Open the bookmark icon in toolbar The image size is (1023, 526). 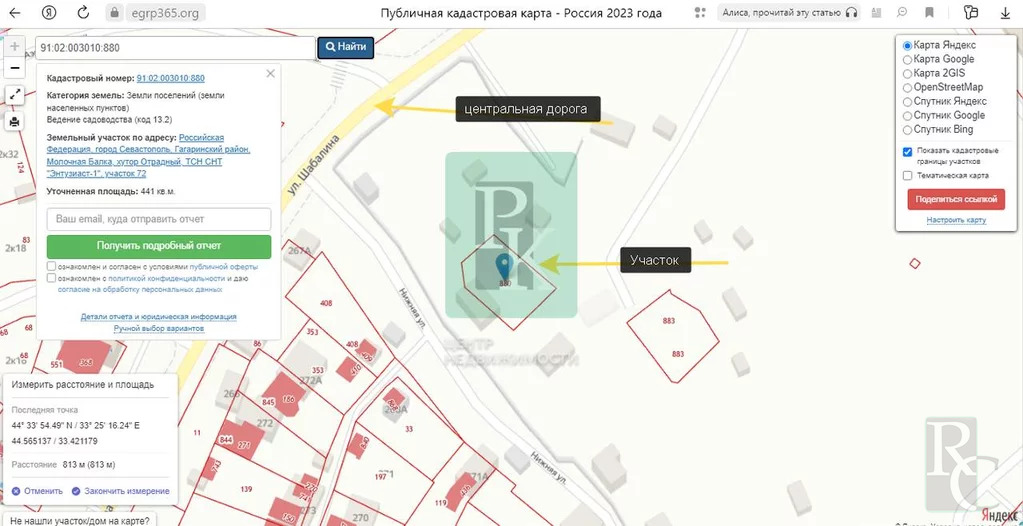pos(930,12)
